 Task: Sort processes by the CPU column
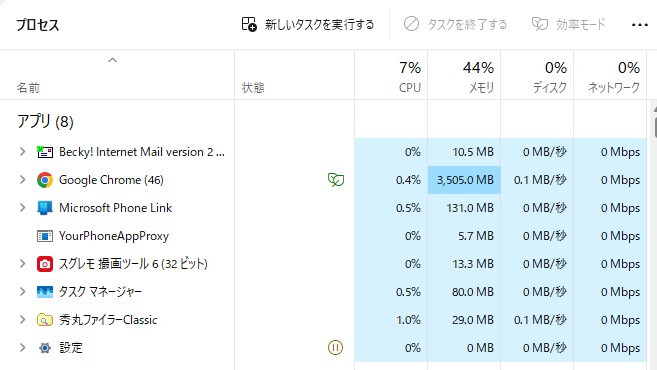click(391, 77)
